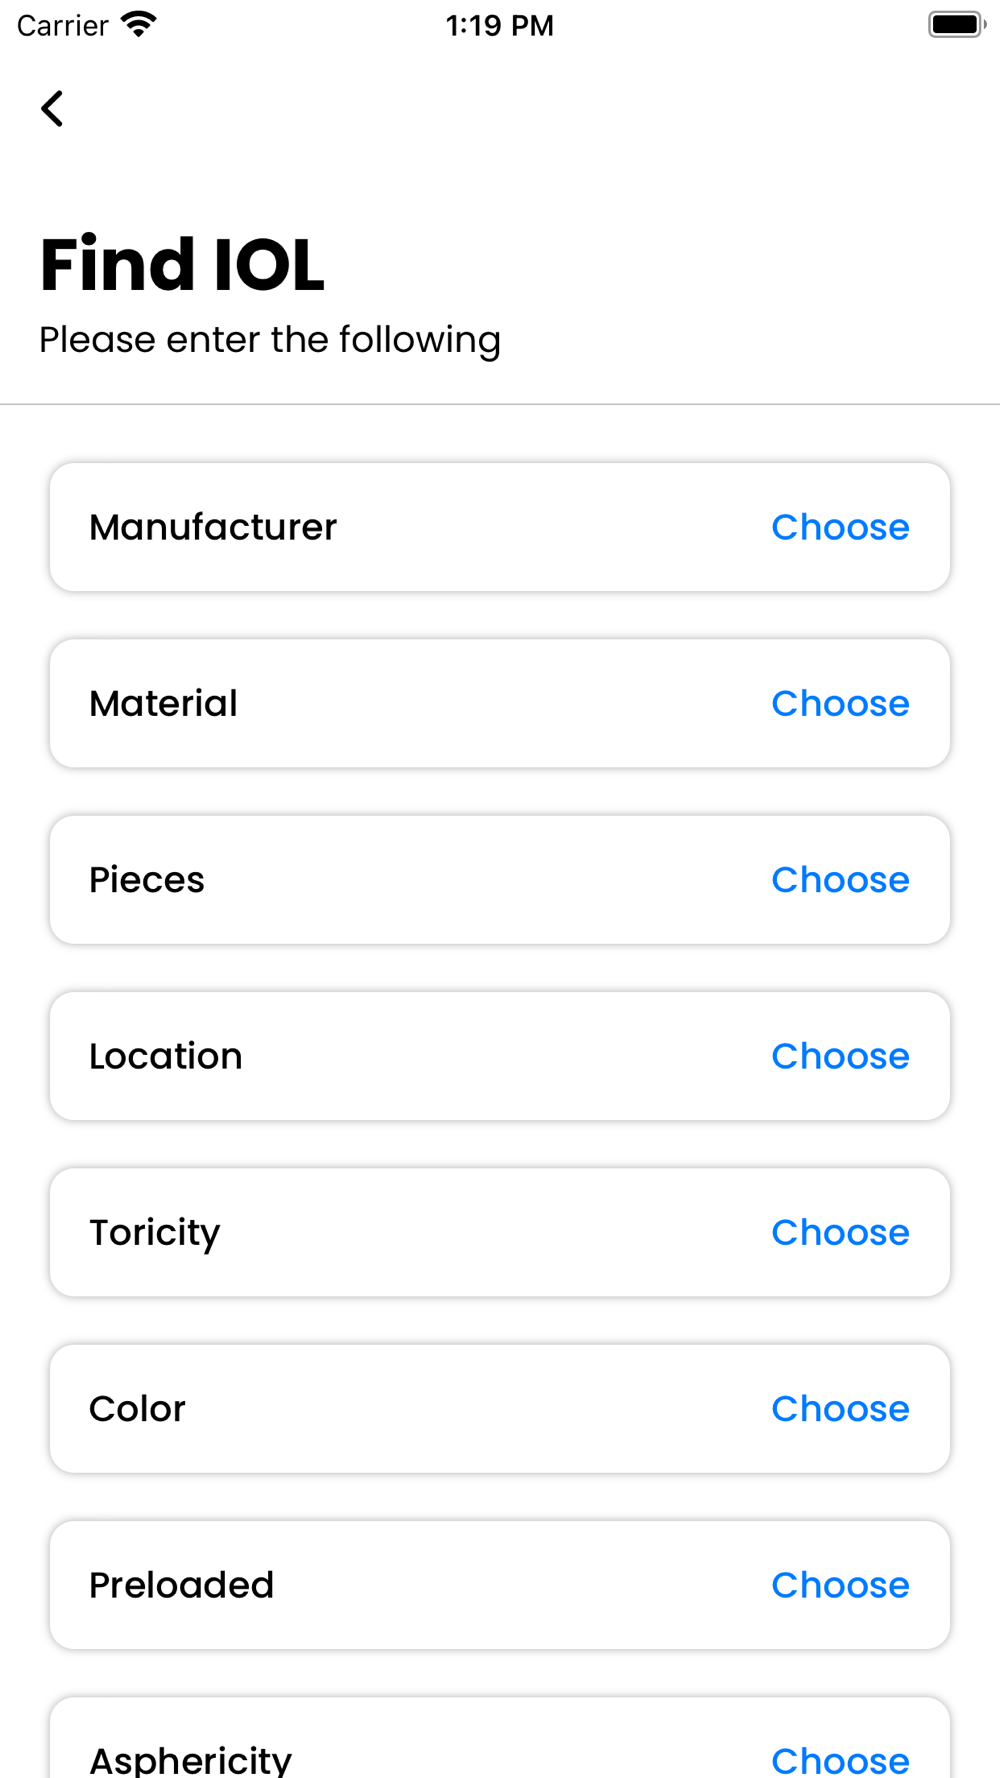
Task: Tap the Pieces row label
Action: pos(147,880)
